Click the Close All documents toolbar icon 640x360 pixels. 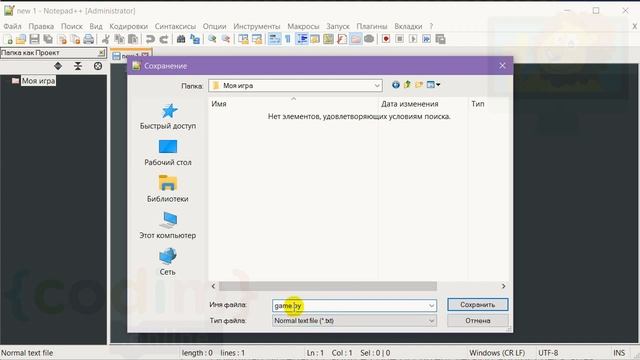[75, 39]
